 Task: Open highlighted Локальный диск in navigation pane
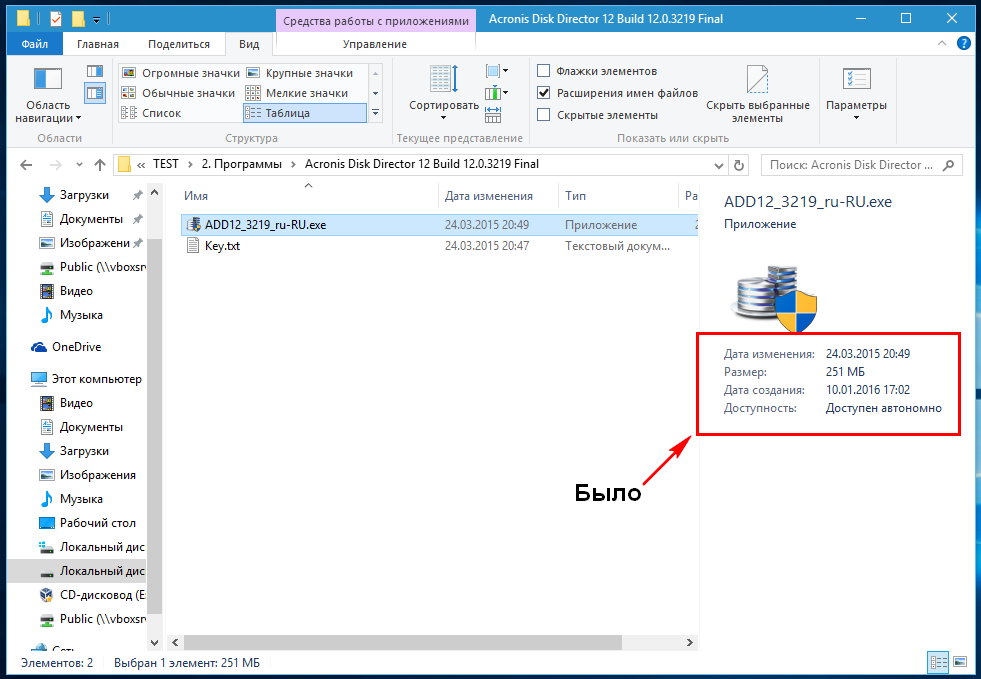76,571
